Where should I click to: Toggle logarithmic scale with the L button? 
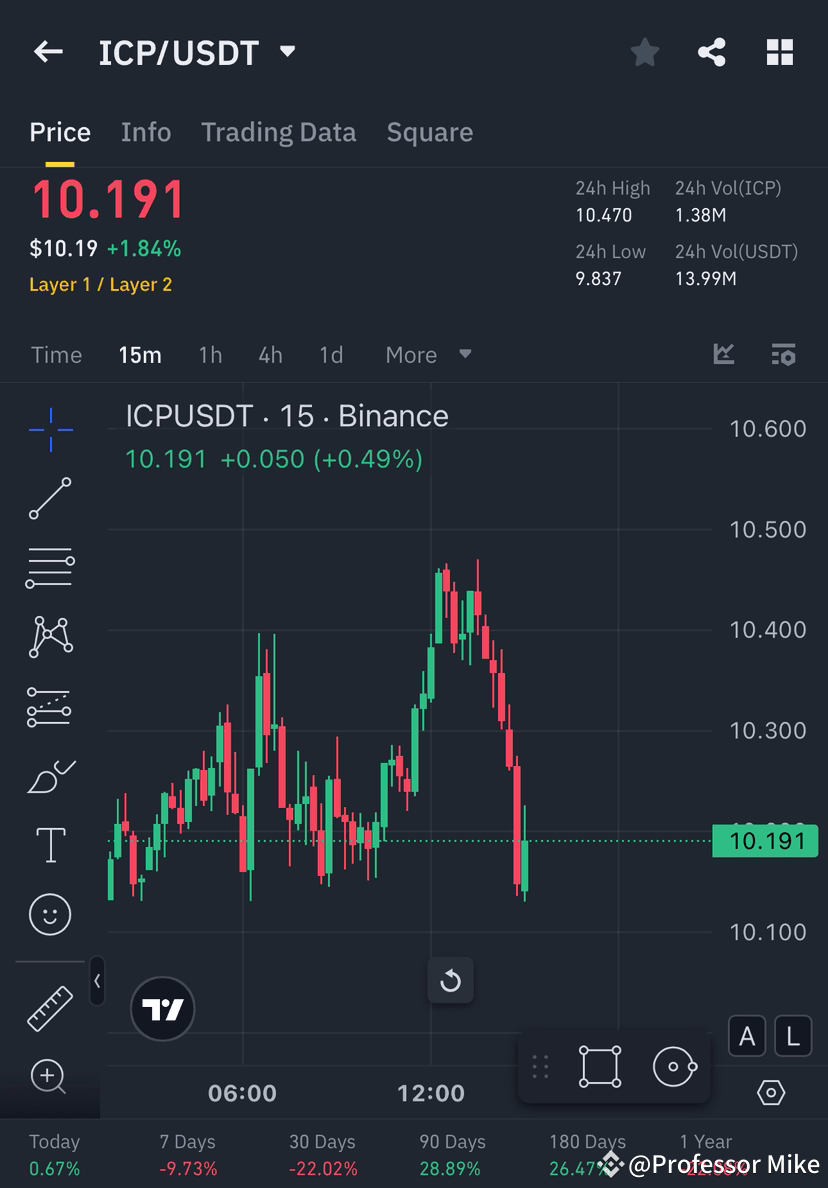[x=793, y=1036]
